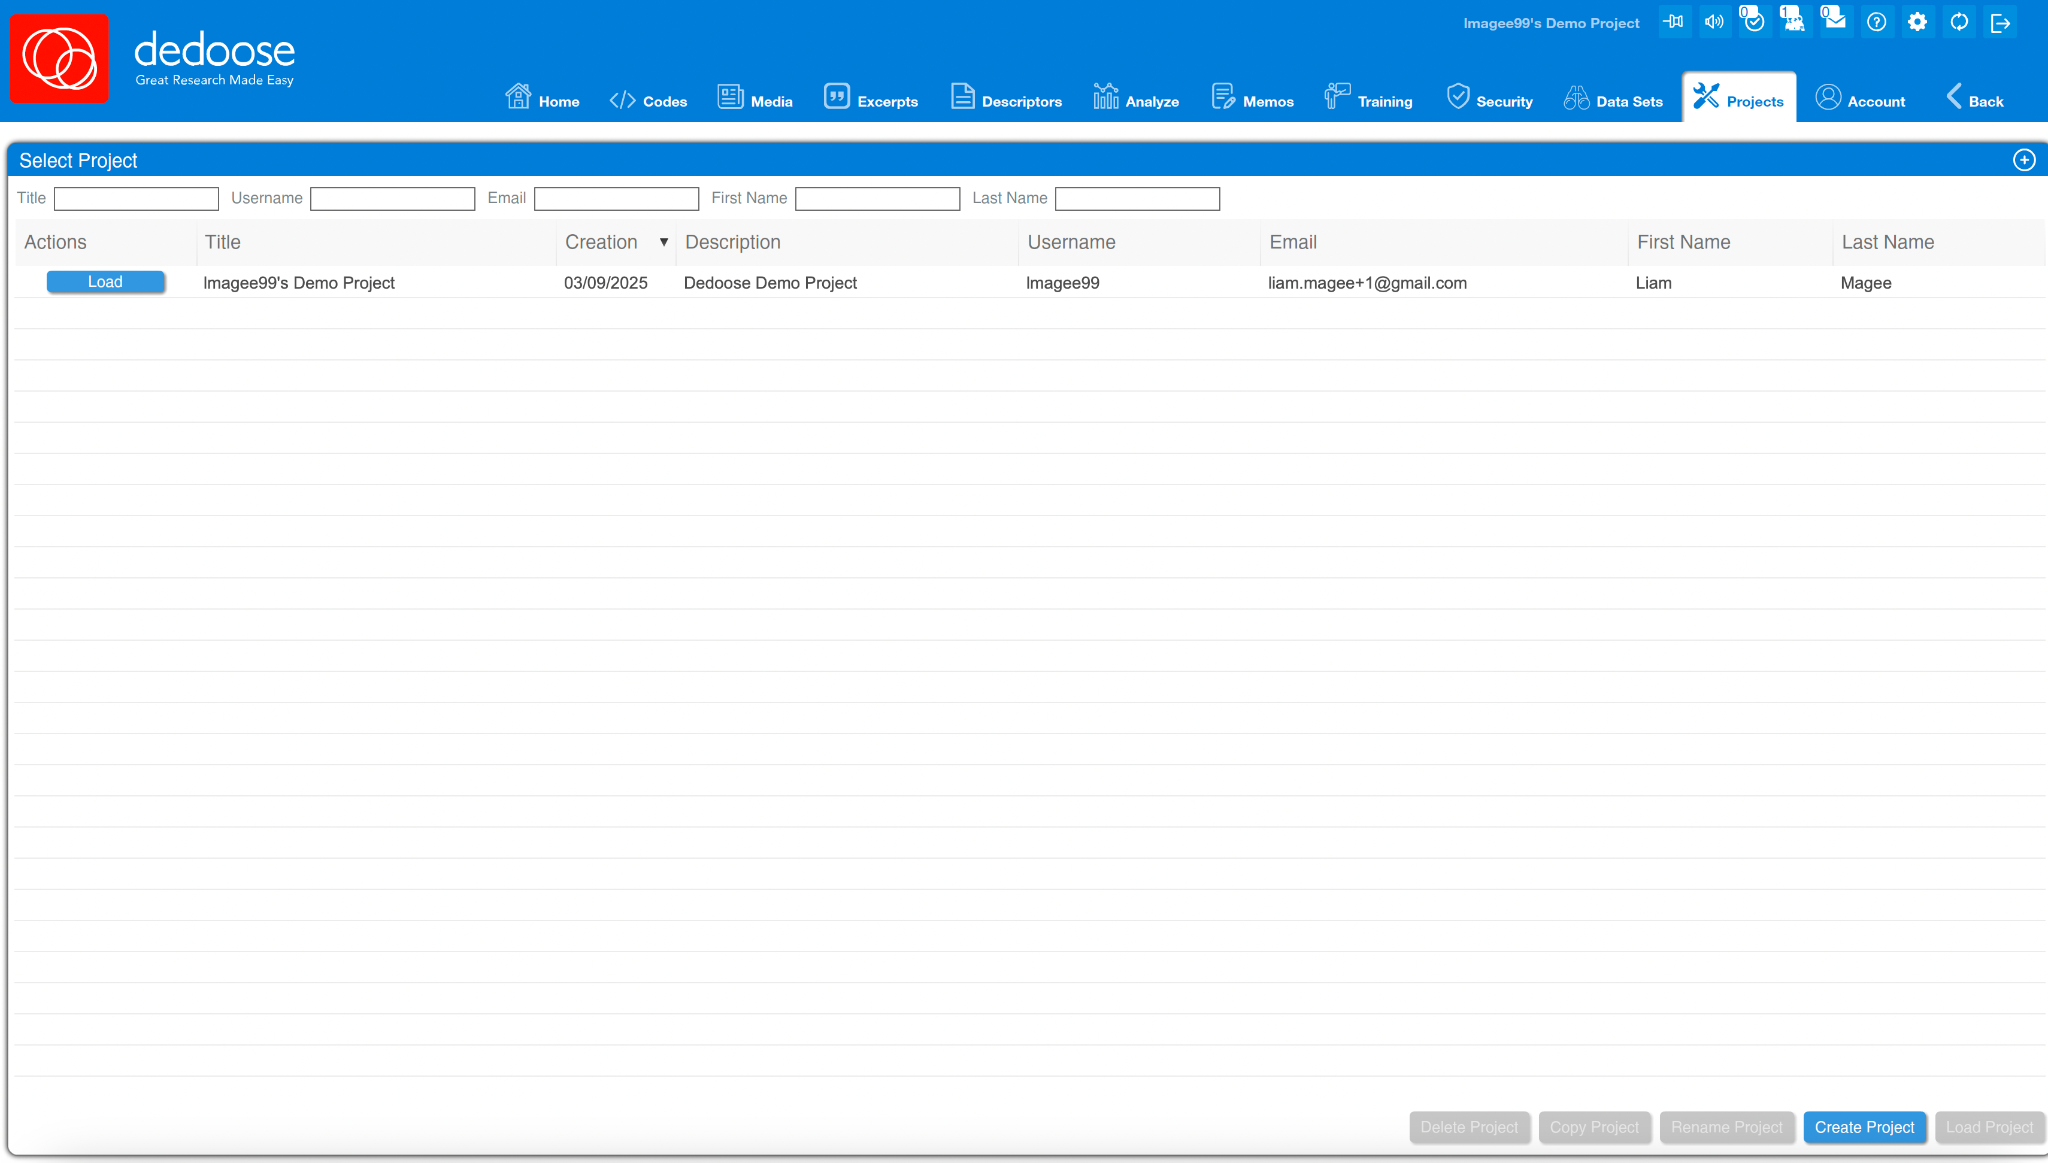Sort by the Last Name column header

[1939, 242]
